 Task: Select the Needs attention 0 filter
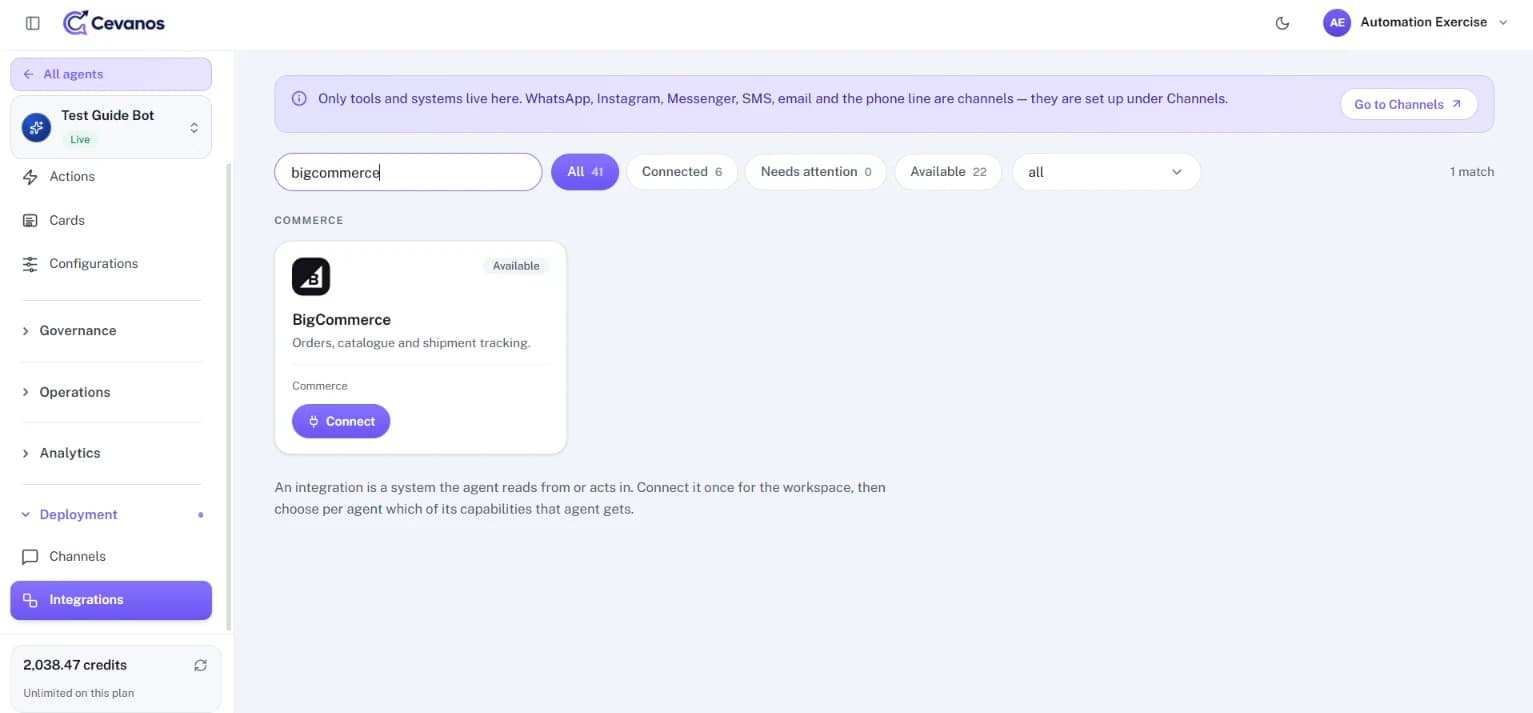(x=816, y=172)
